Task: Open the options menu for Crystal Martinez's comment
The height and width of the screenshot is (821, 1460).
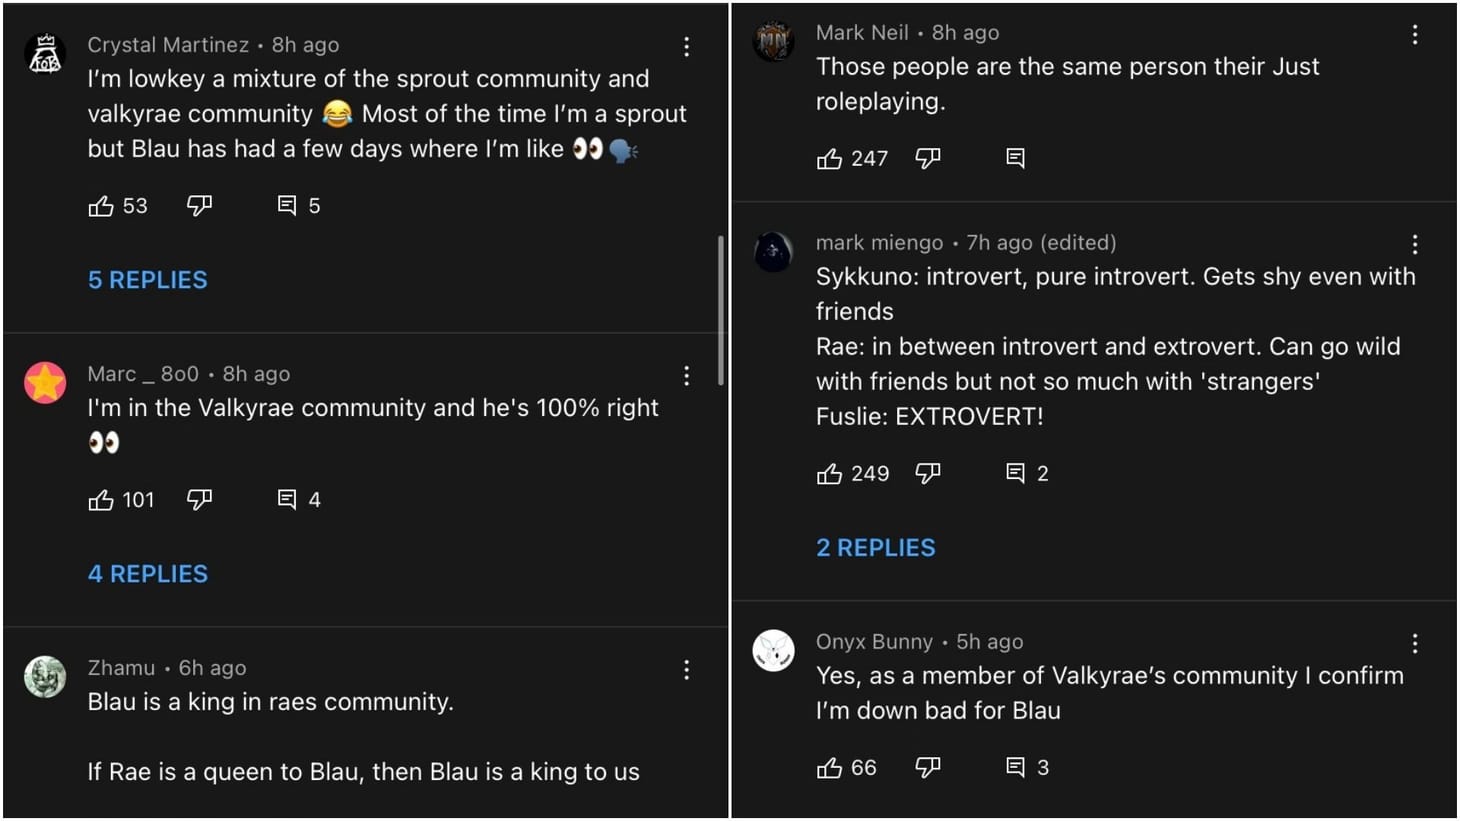Action: 687,46
